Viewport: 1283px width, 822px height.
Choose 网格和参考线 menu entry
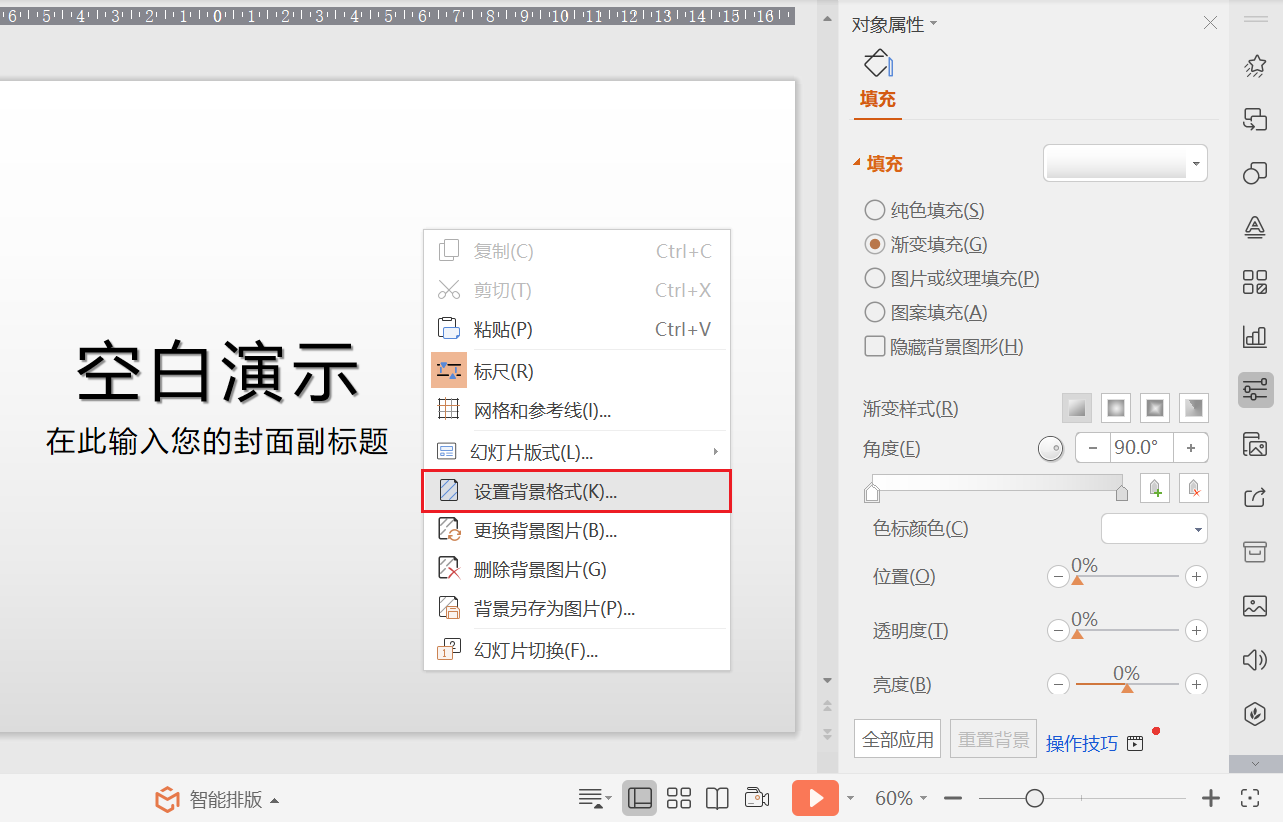pyautogui.click(x=577, y=410)
